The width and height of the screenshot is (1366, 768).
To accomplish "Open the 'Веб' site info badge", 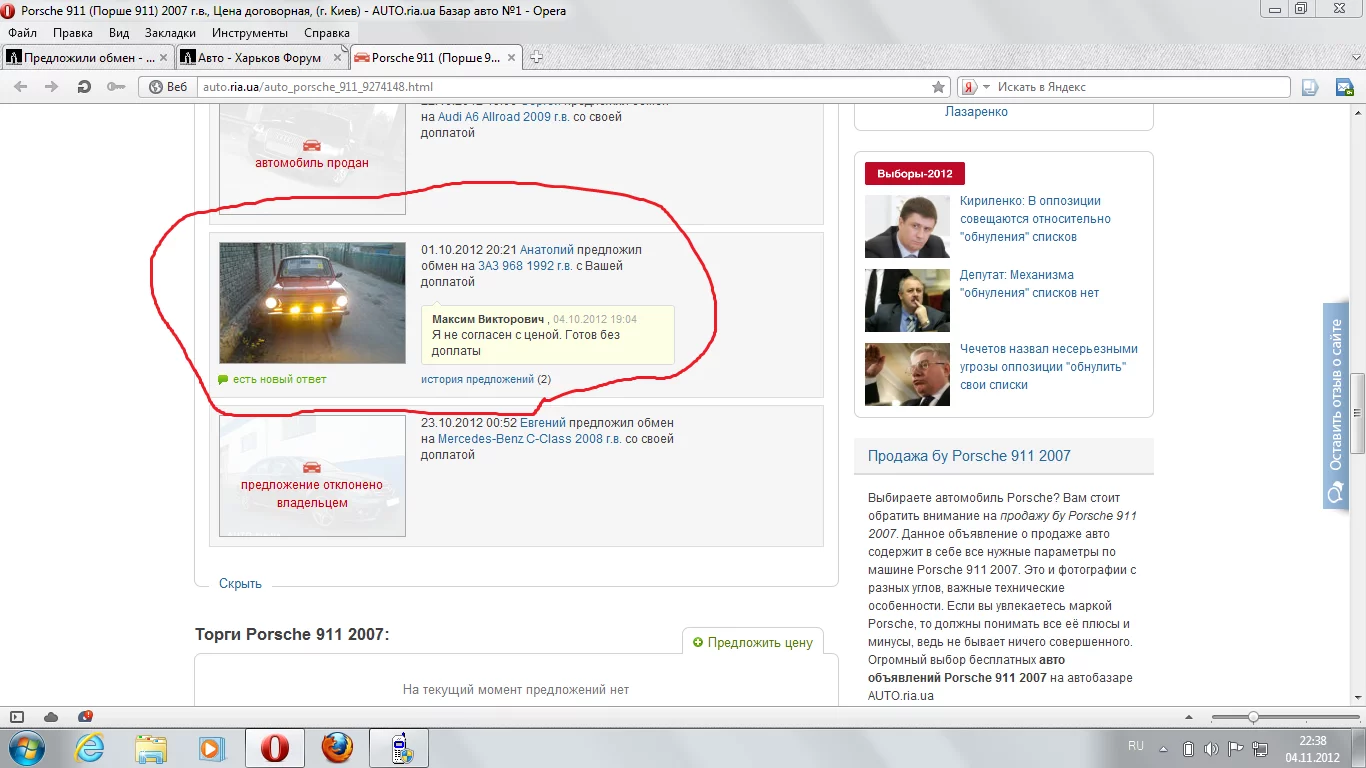I will pyautogui.click(x=168, y=87).
